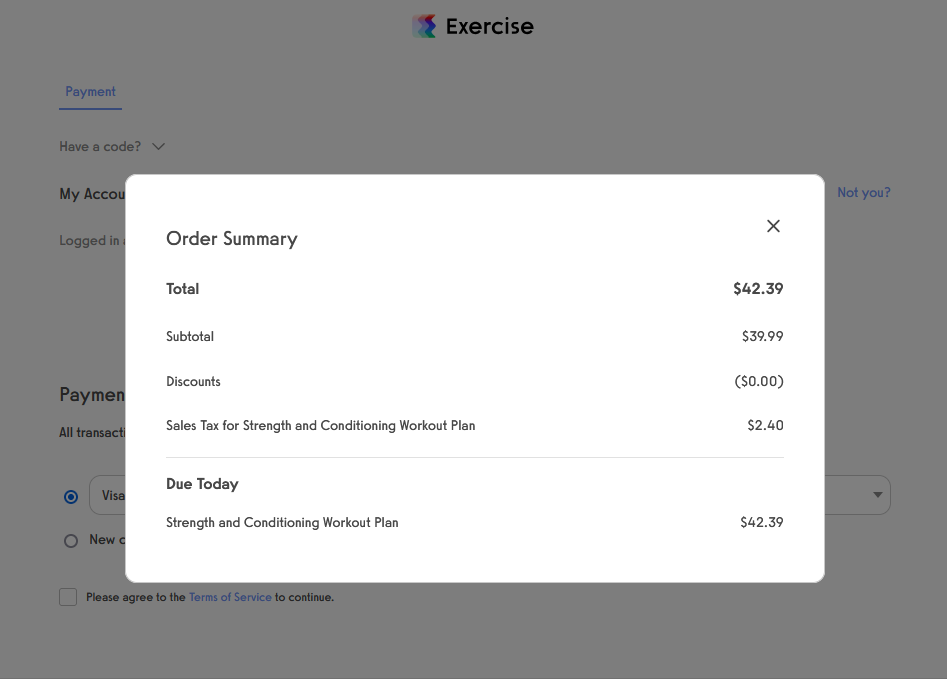Click the Order Summary title
947x679 pixels.
[x=232, y=239]
